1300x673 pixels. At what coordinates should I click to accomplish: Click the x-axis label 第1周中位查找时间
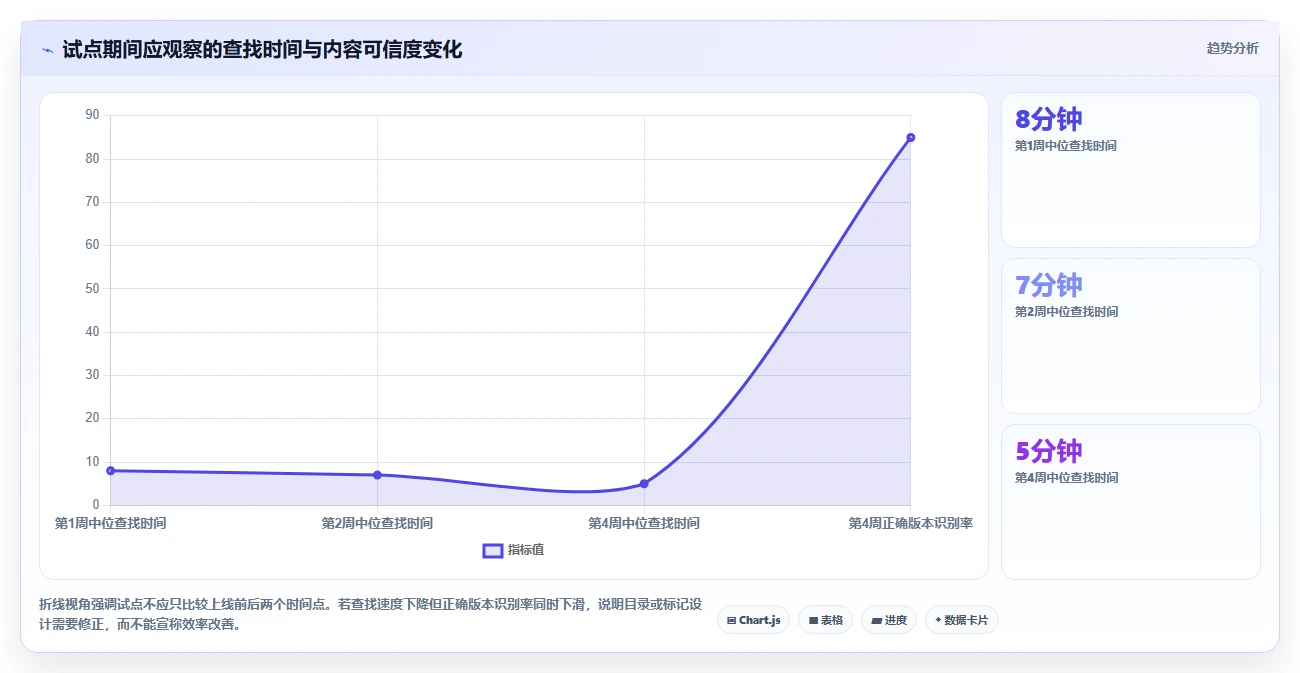click(110, 523)
